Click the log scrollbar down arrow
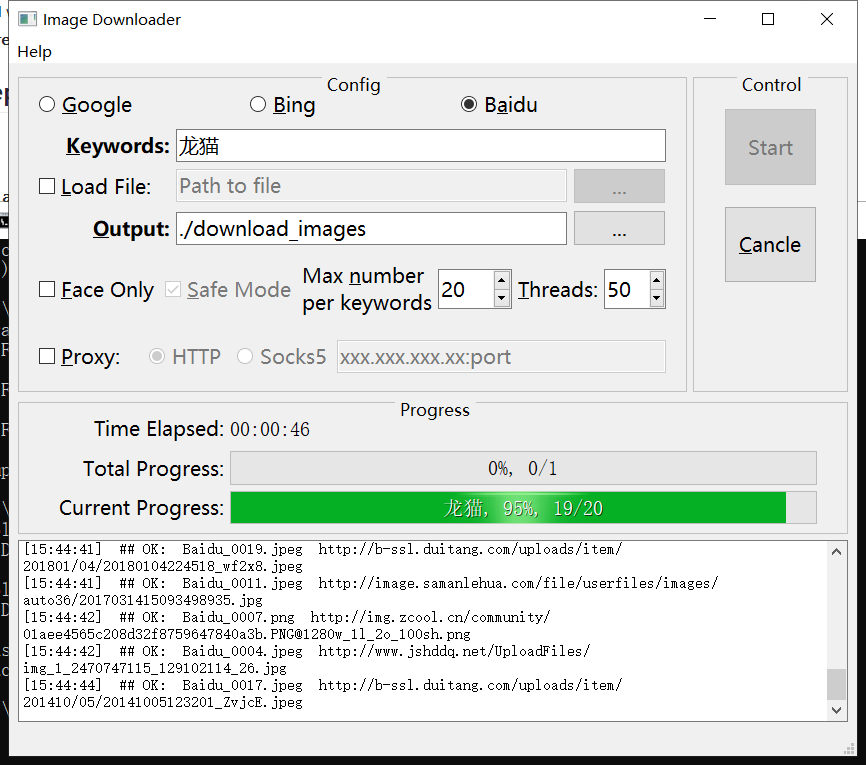The height and width of the screenshot is (765, 866). [x=836, y=710]
